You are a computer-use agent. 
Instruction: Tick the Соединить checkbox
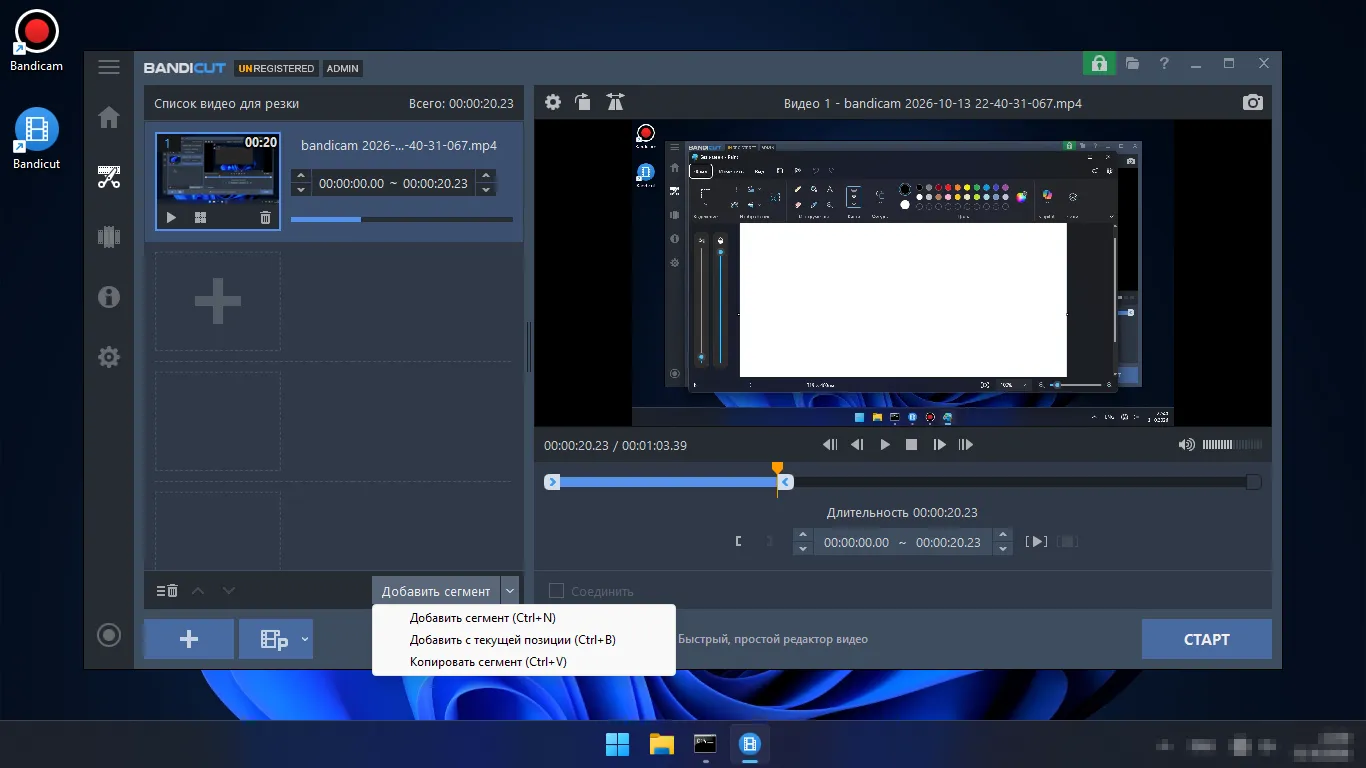coord(556,591)
